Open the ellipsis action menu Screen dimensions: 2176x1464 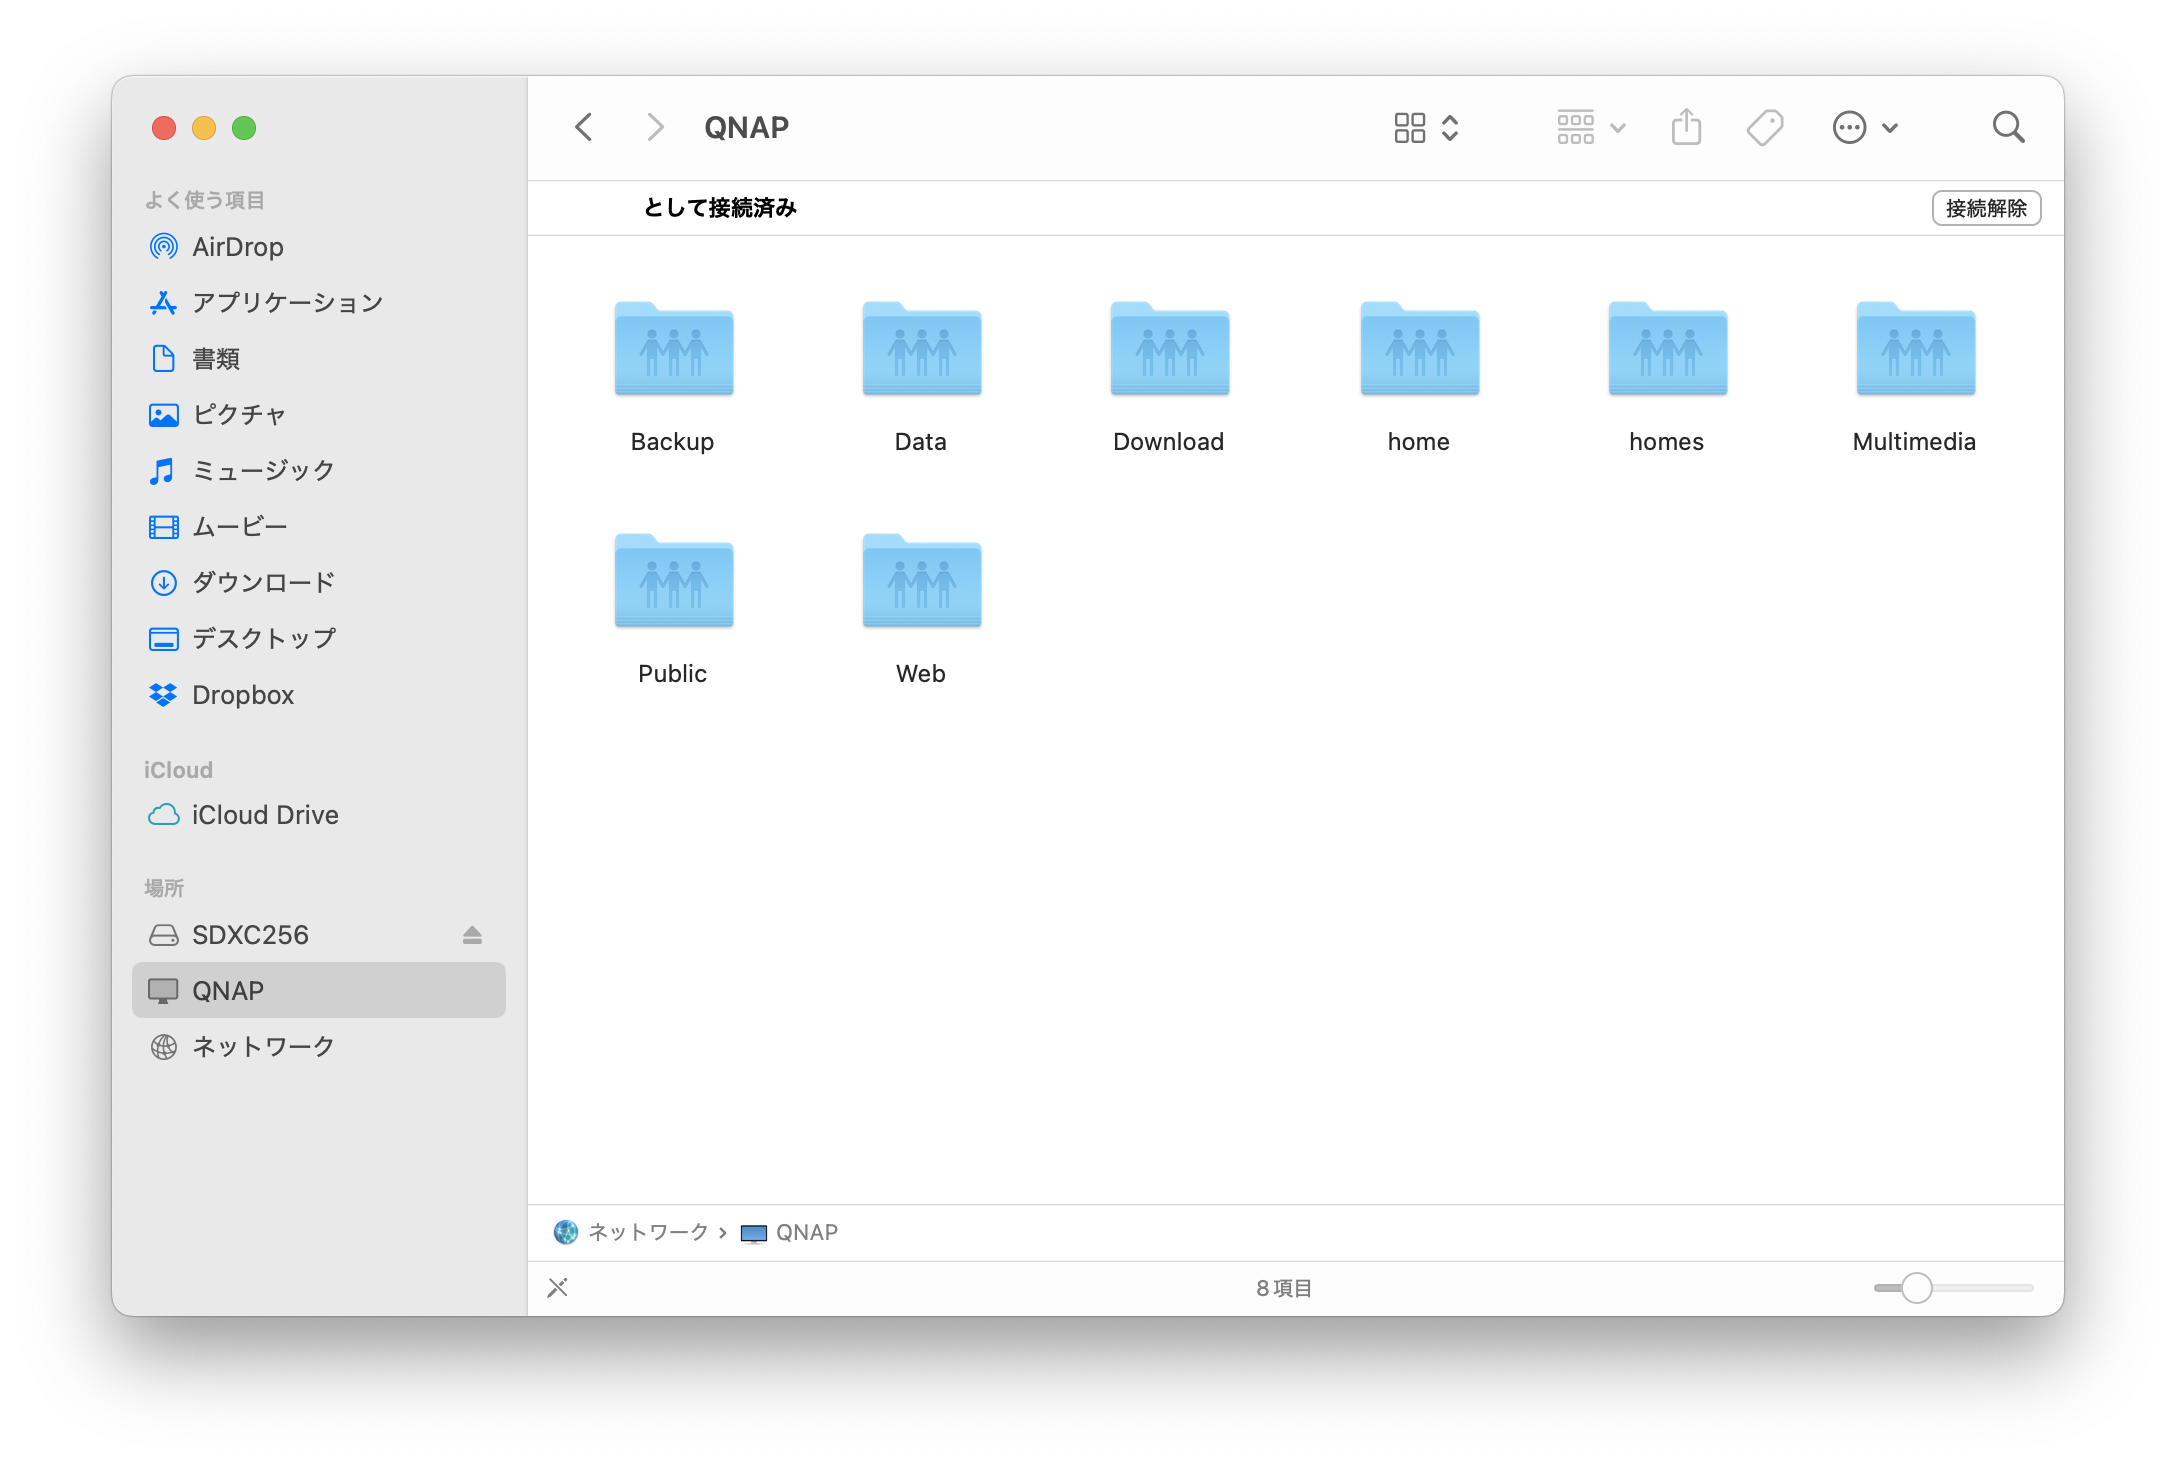pos(1864,127)
